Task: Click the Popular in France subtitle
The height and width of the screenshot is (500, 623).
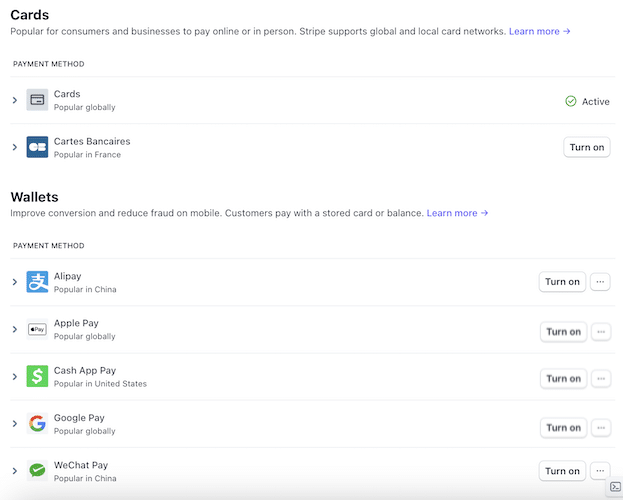Action: (x=87, y=155)
